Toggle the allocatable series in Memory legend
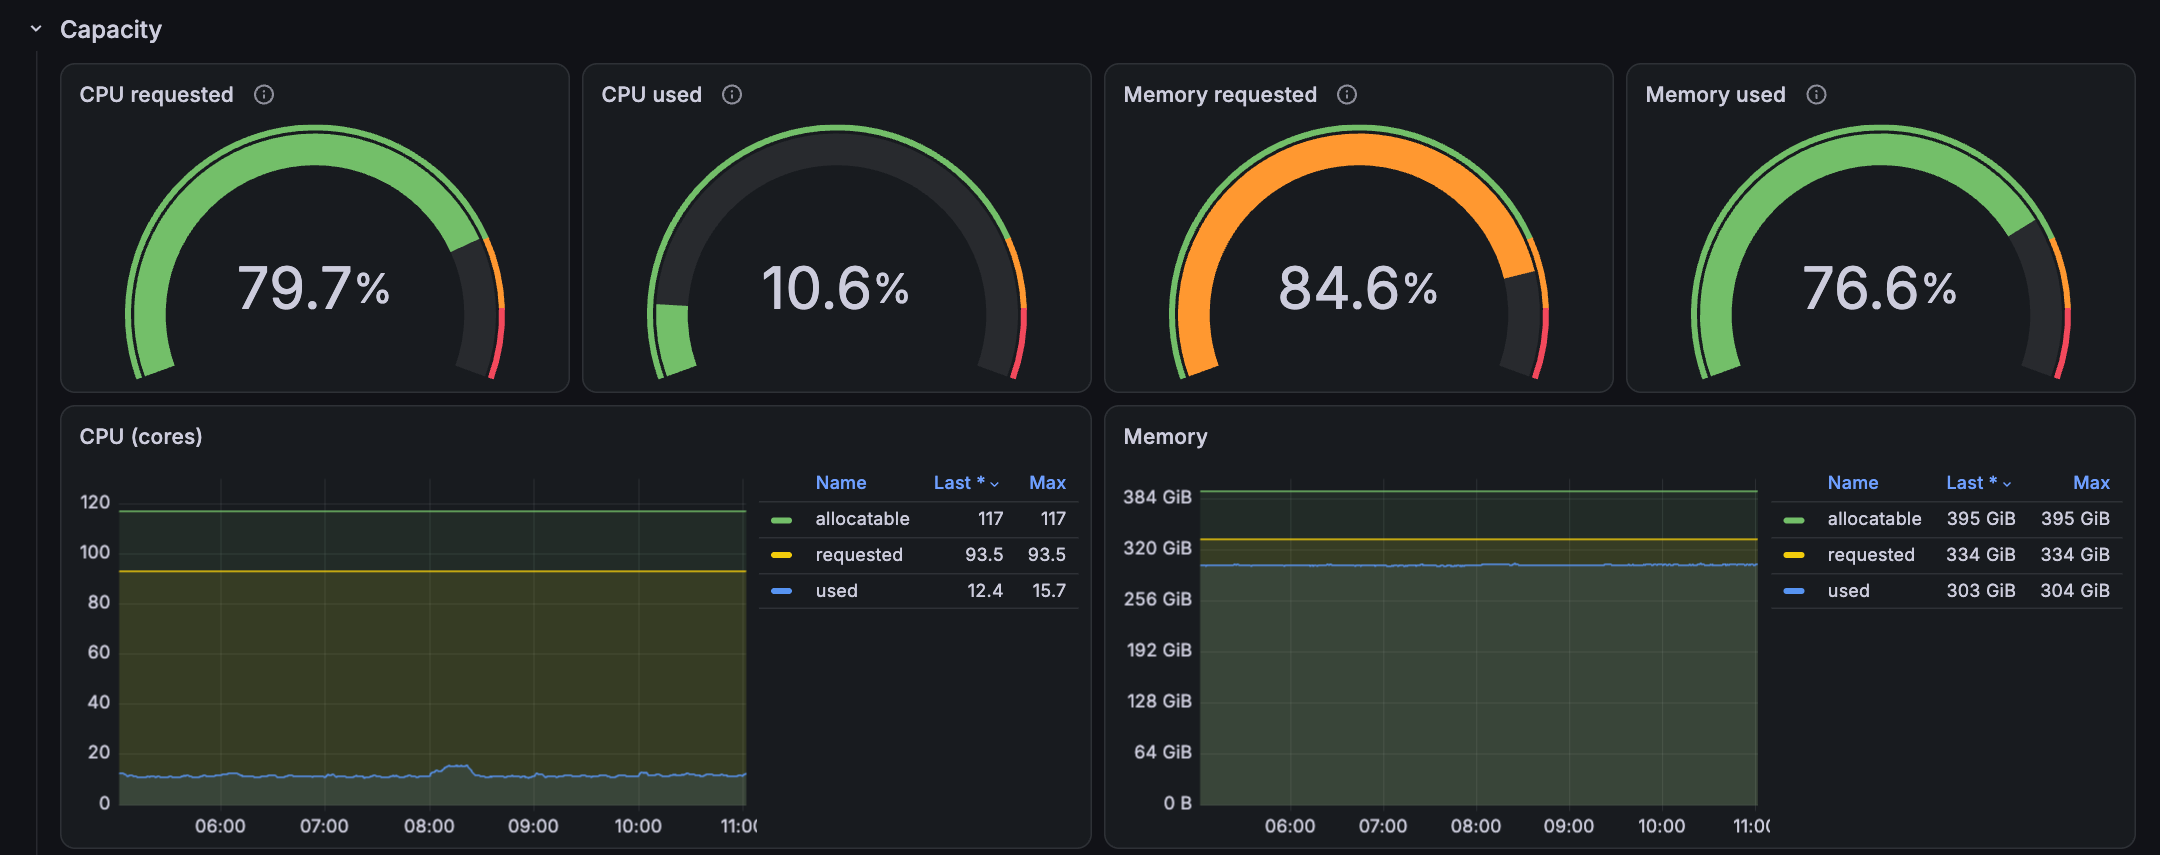Screen dimensions: 2160x855 tap(1874, 519)
